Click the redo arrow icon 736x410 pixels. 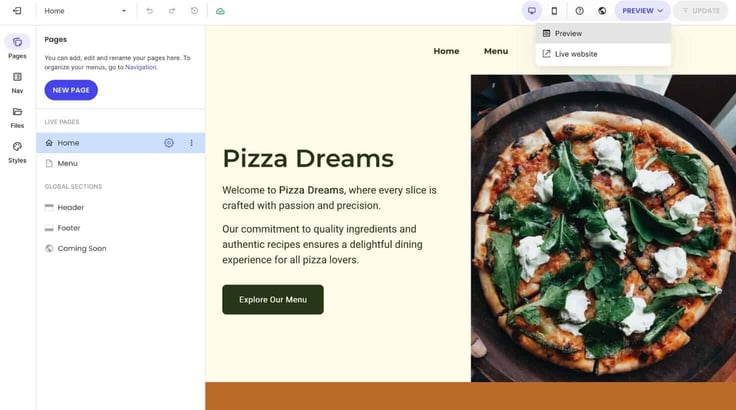point(172,11)
